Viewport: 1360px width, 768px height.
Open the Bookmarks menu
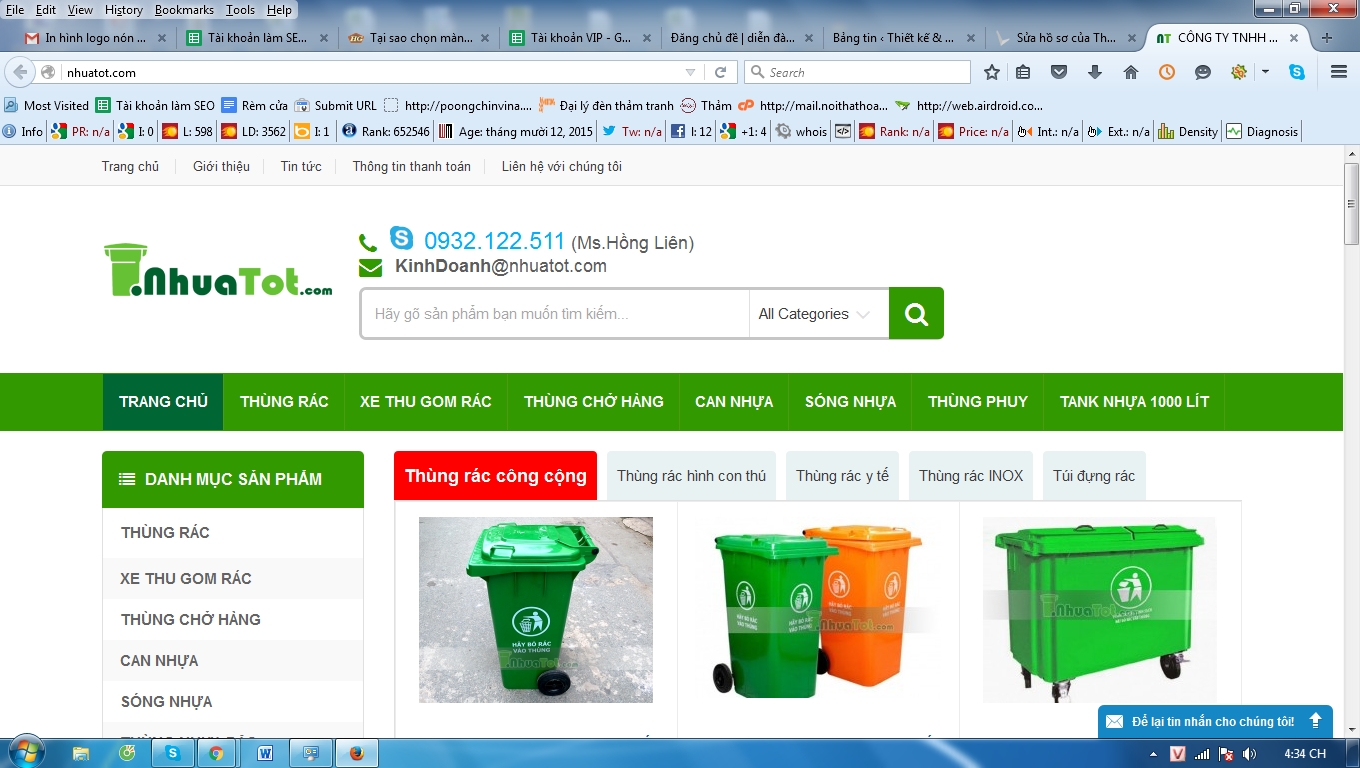click(x=184, y=9)
